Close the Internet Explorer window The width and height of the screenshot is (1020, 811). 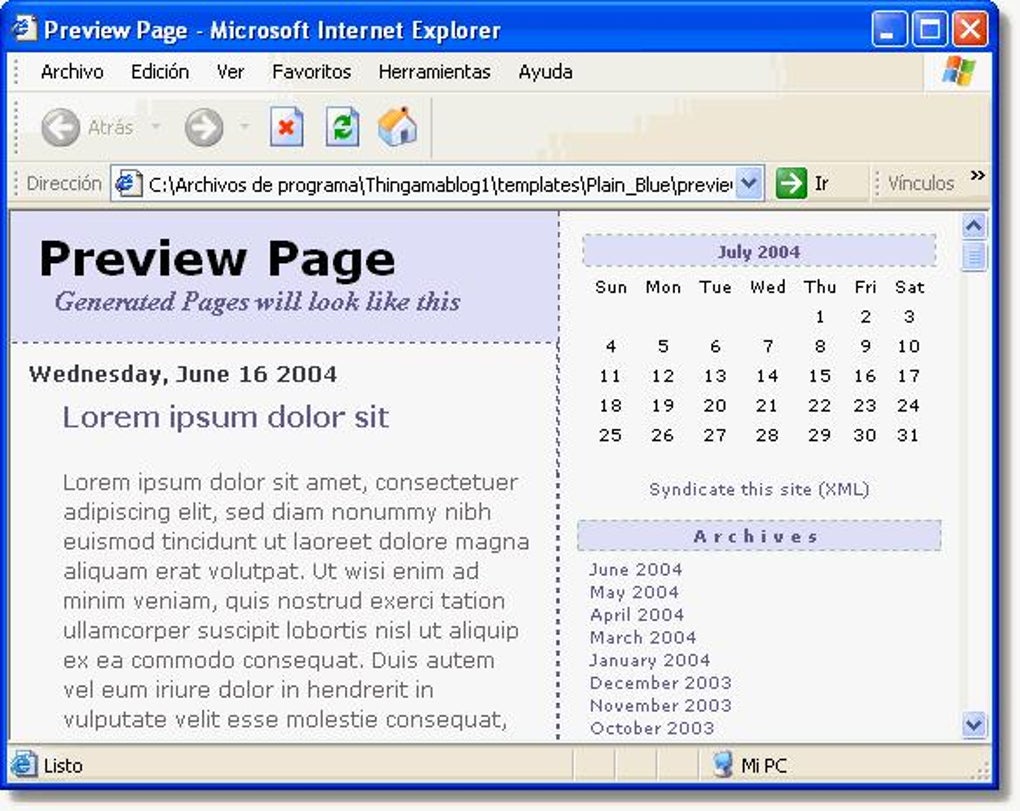pos(970,29)
